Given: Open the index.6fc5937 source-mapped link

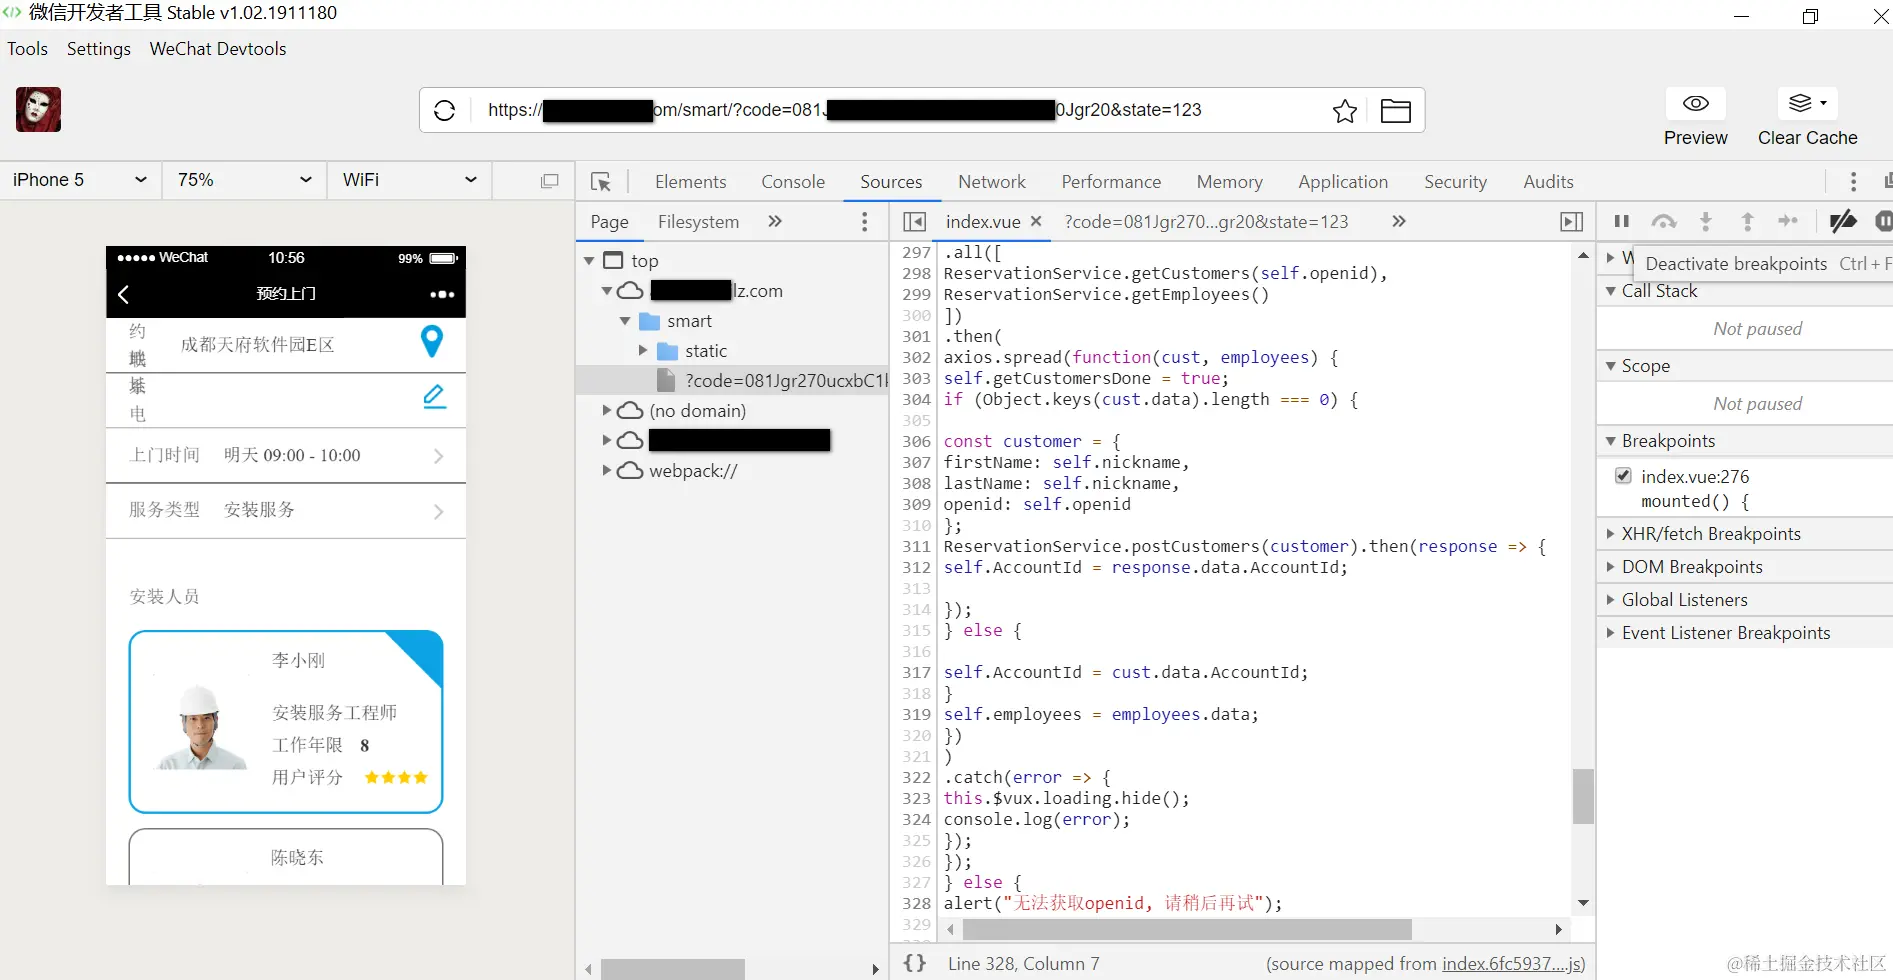Looking at the screenshot, I should 1513,964.
